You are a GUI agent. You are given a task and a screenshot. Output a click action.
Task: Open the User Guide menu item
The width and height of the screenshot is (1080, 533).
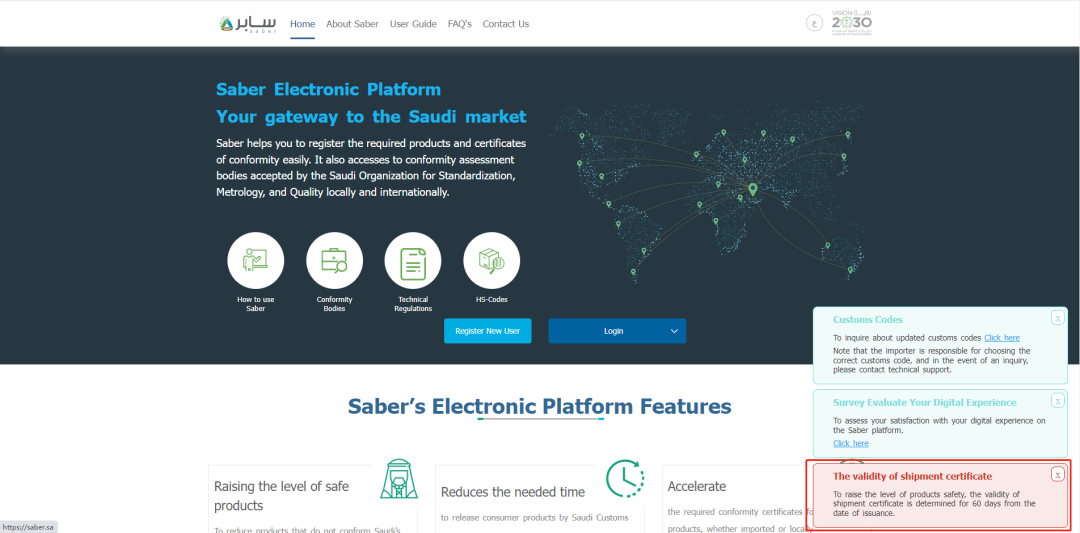413,24
